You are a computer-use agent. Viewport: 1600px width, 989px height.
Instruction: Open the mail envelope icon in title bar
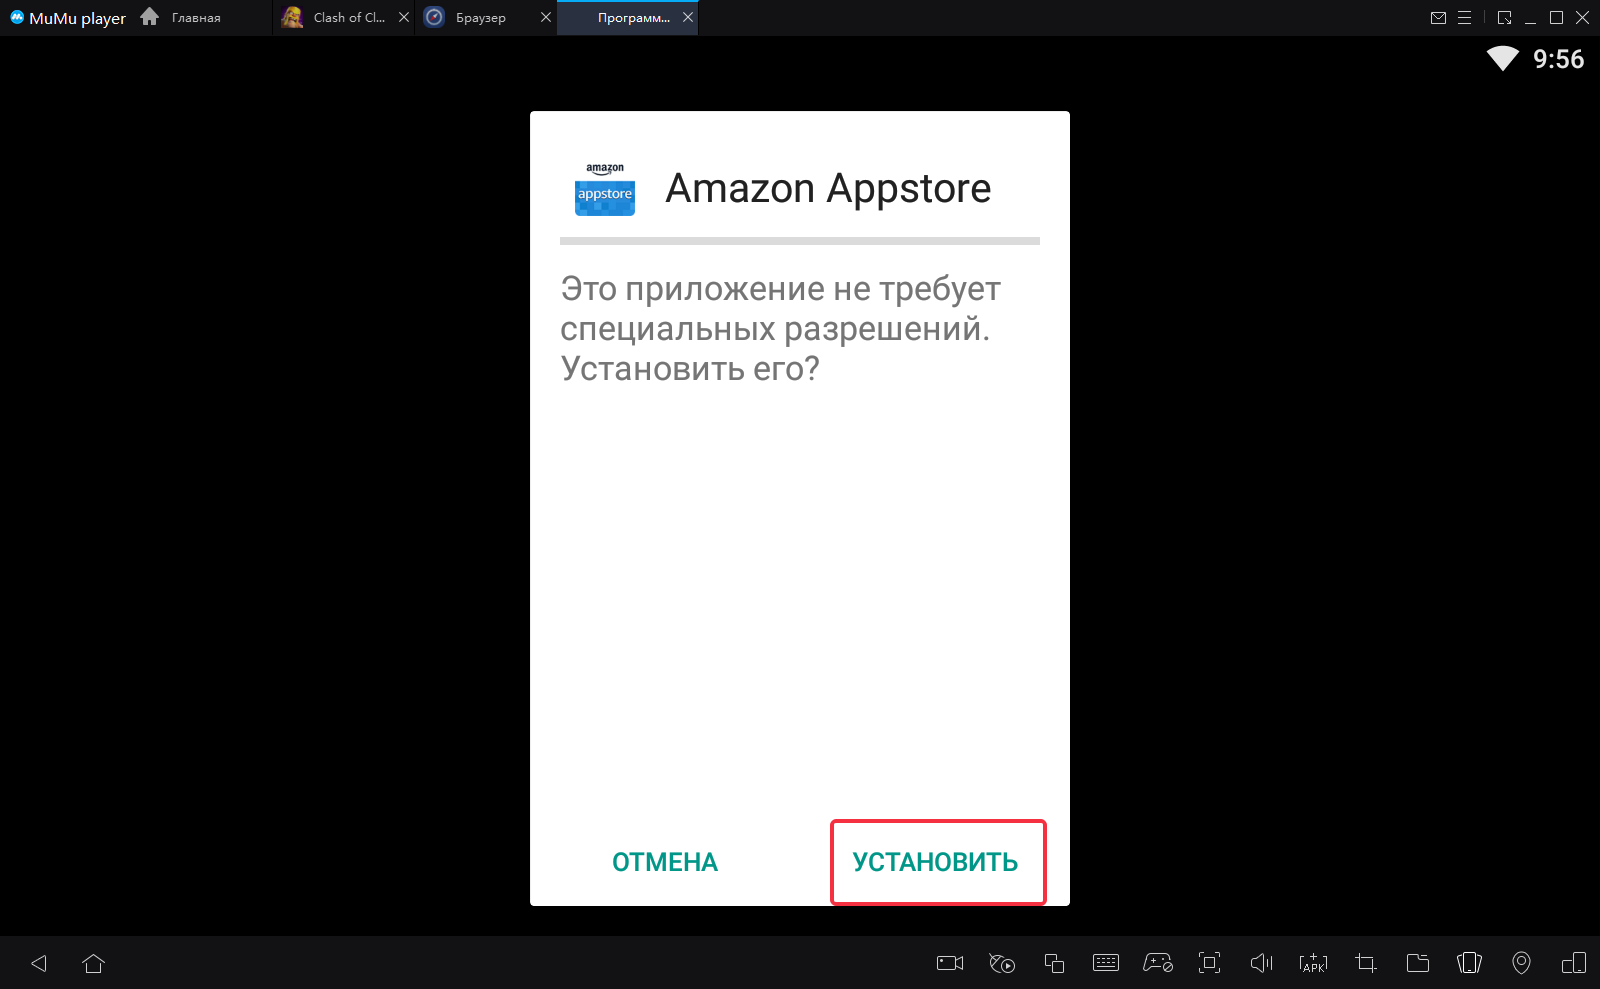(1438, 17)
